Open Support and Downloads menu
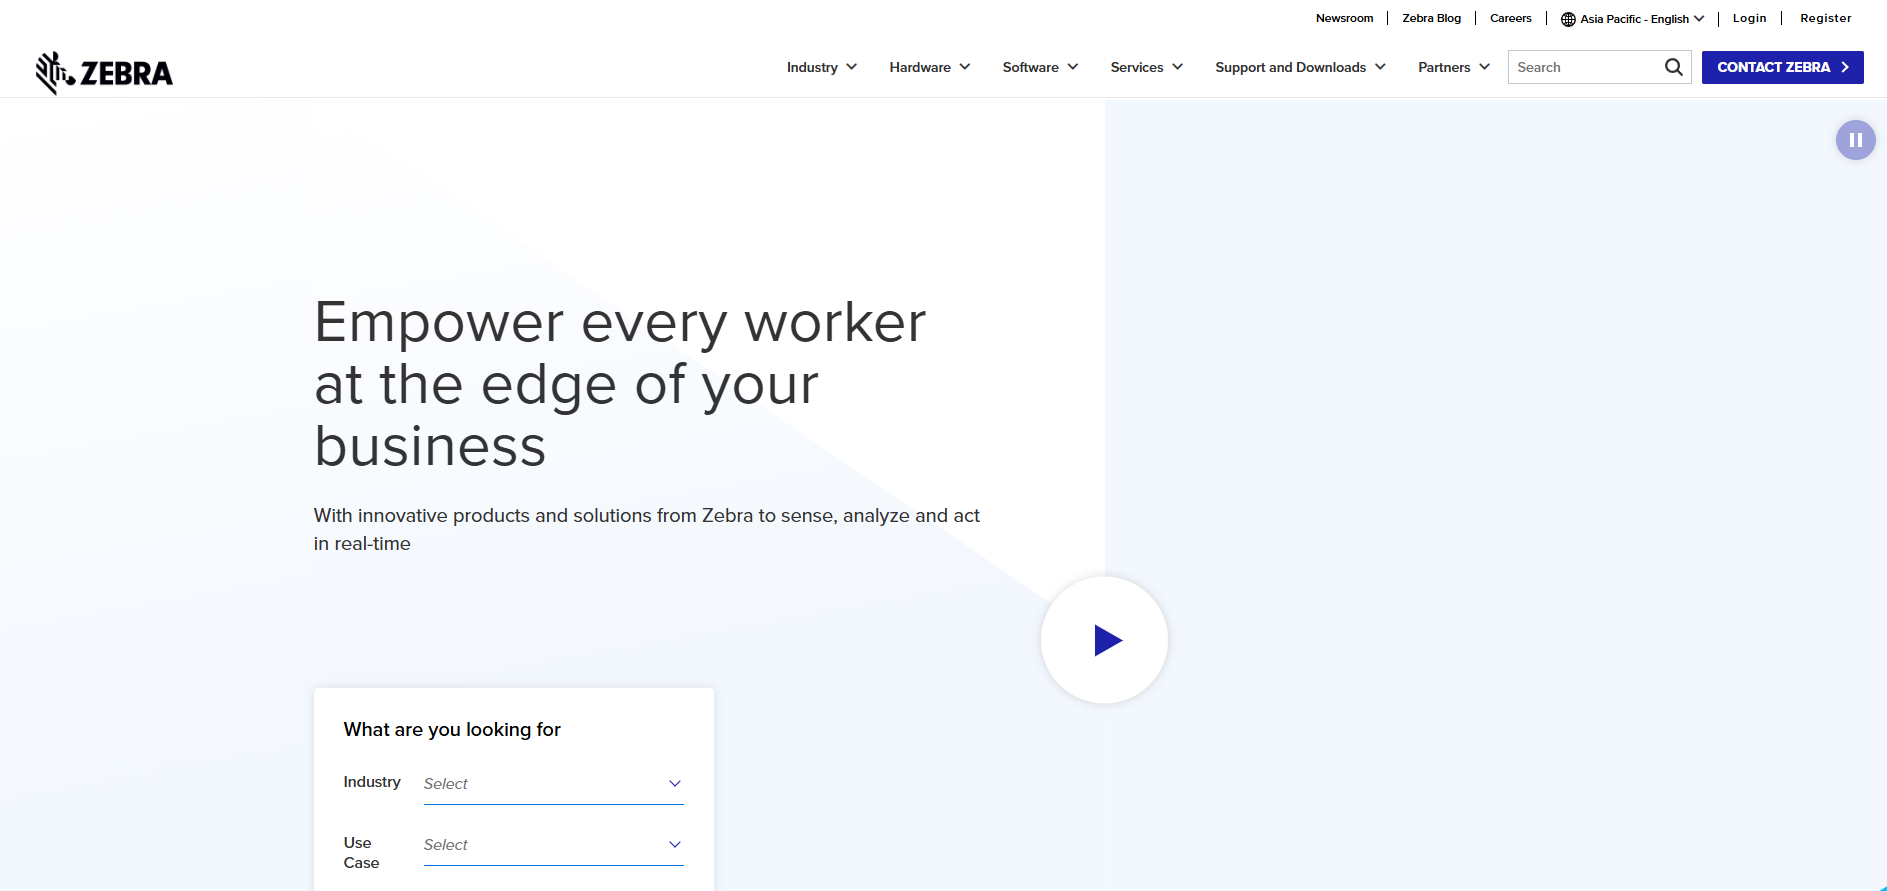The image size is (1887, 891). pyautogui.click(x=1299, y=67)
